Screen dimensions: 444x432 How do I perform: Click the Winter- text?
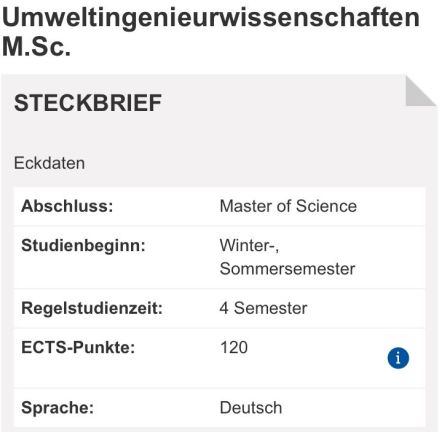[249, 246]
